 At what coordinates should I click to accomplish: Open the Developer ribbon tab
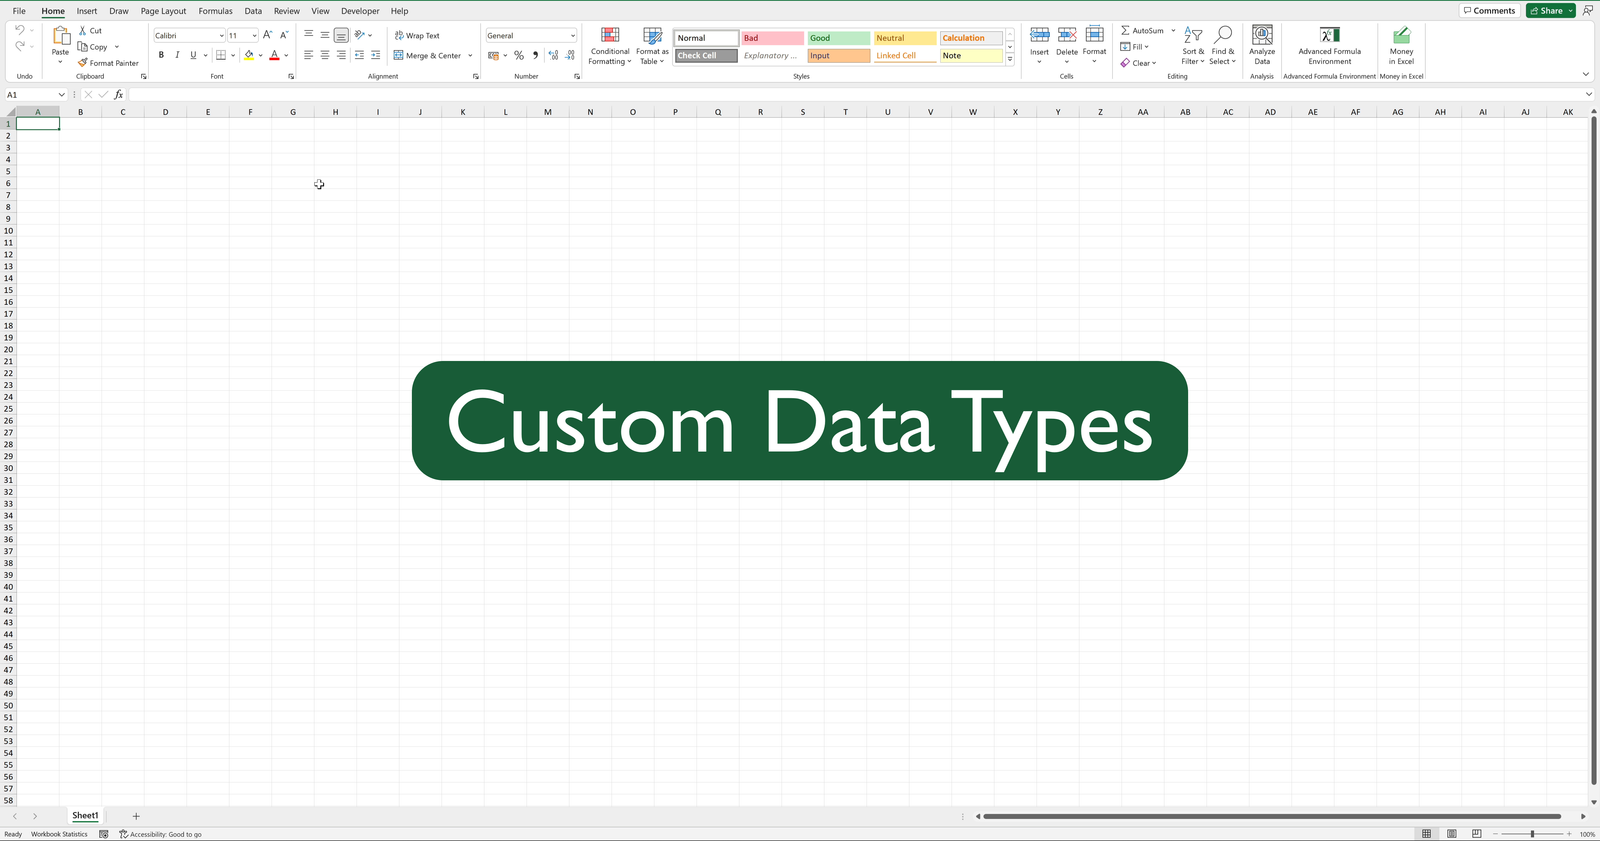coord(360,11)
